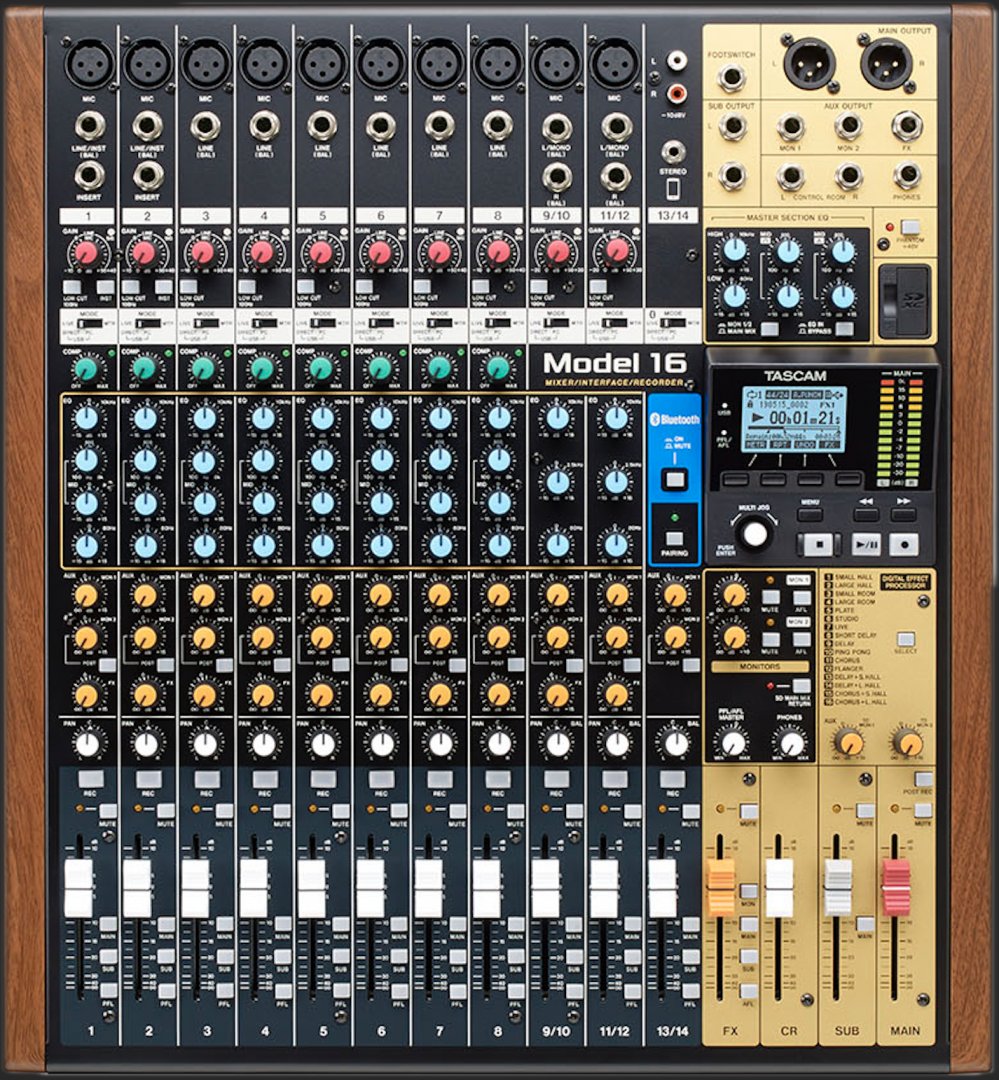Click the channel 3 MON 1 aux knob
This screenshot has width=999, height=1080.
pos(204,596)
